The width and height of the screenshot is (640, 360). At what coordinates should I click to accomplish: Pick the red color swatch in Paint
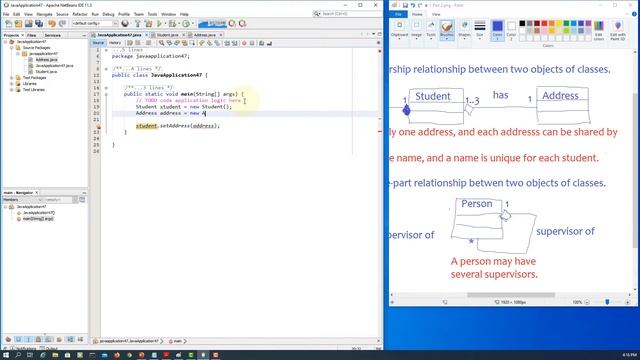pyautogui.click(x=544, y=24)
